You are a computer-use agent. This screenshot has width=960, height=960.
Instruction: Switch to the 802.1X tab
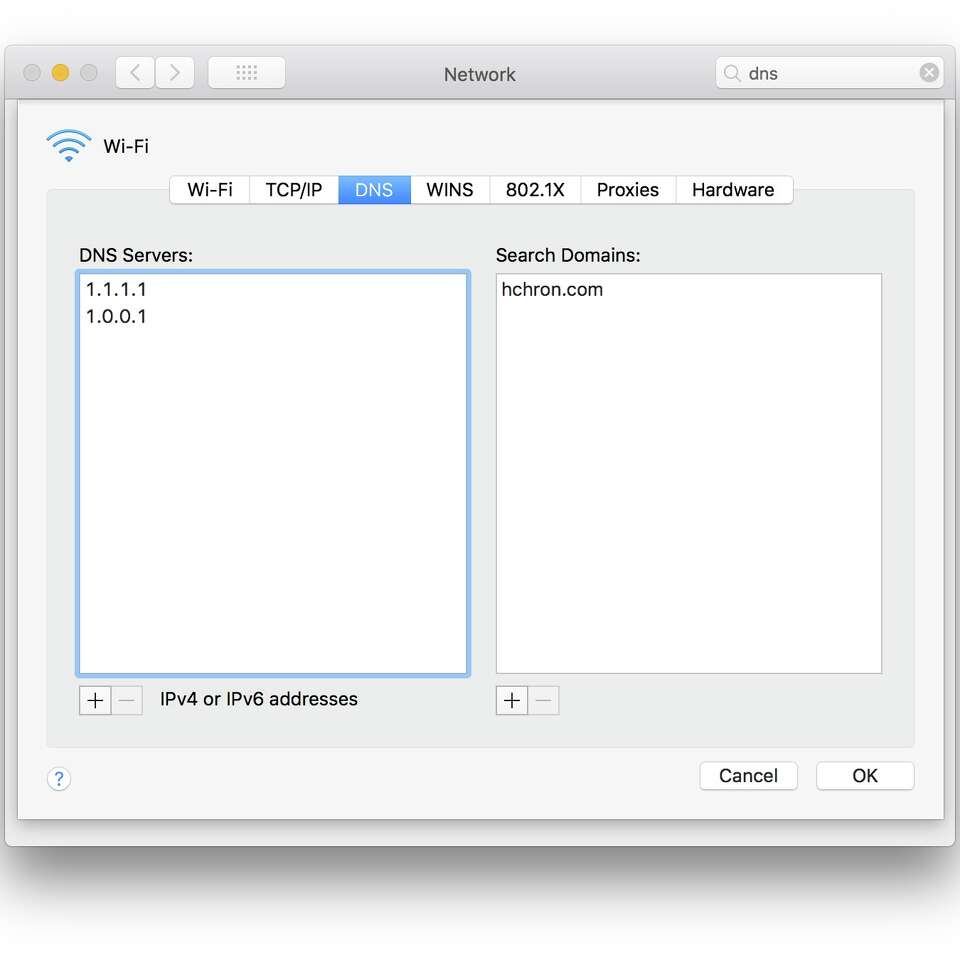[x=534, y=189]
